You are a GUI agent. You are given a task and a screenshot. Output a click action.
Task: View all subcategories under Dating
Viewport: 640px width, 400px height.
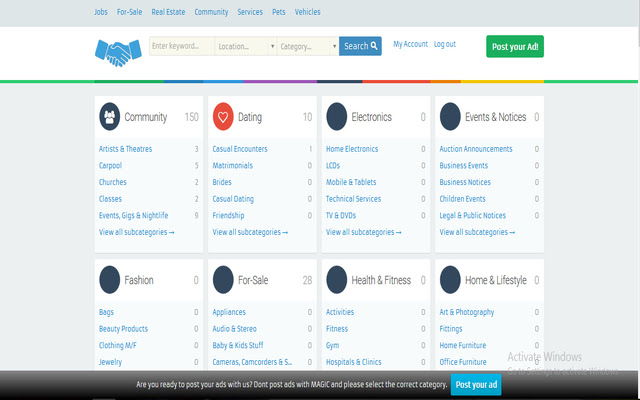[x=250, y=232]
